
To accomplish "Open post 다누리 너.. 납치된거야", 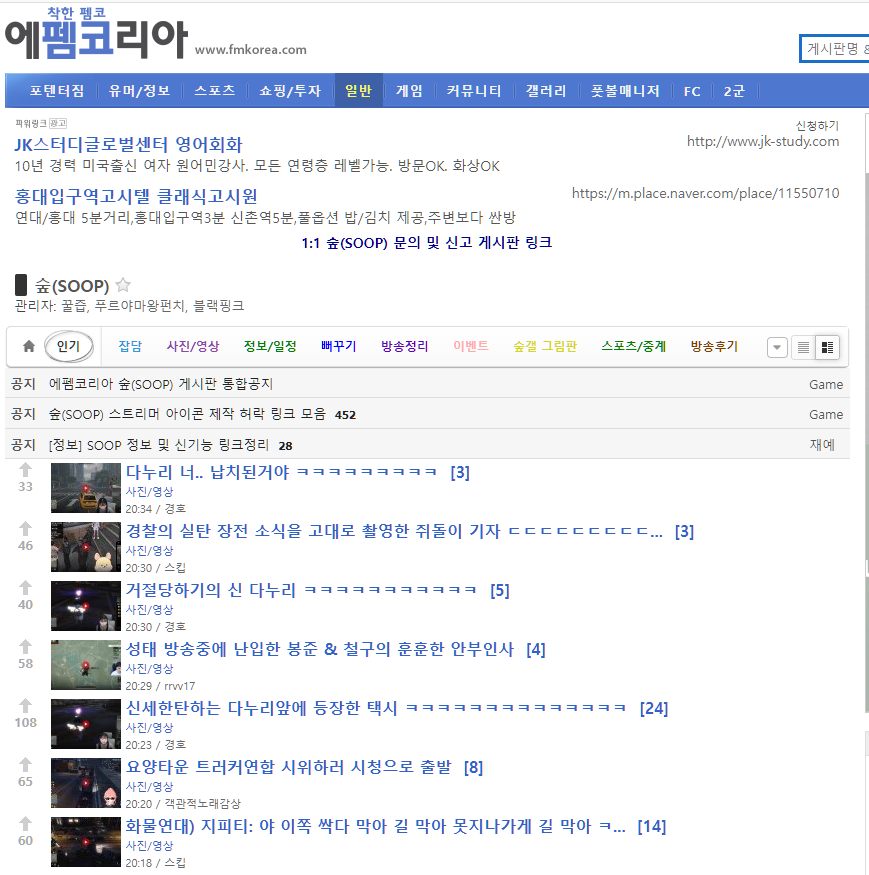I will click(x=281, y=473).
